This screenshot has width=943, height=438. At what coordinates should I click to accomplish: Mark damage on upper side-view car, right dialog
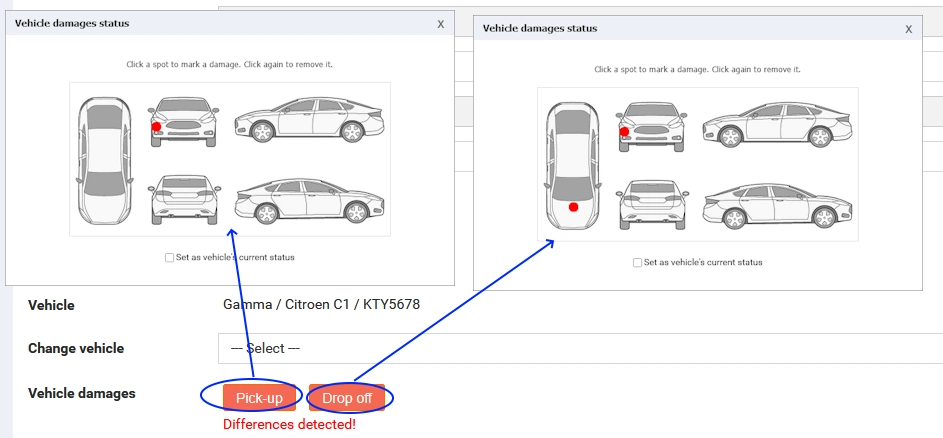click(x=776, y=125)
